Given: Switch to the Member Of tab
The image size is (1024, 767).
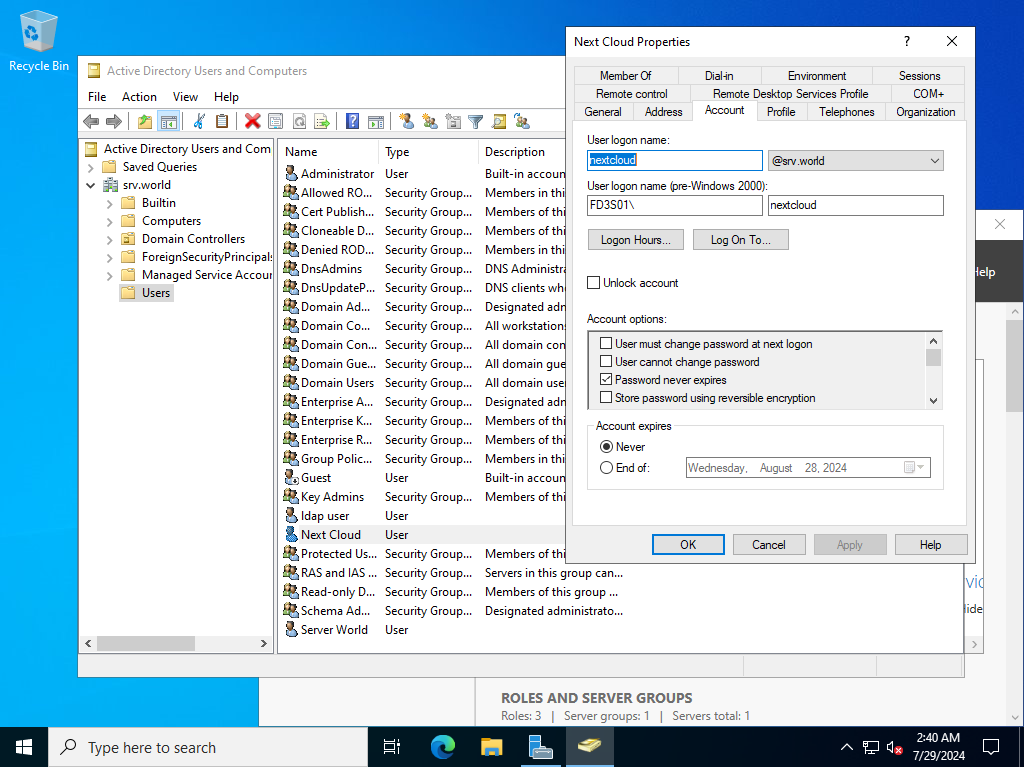Looking at the screenshot, I should pyautogui.click(x=625, y=76).
